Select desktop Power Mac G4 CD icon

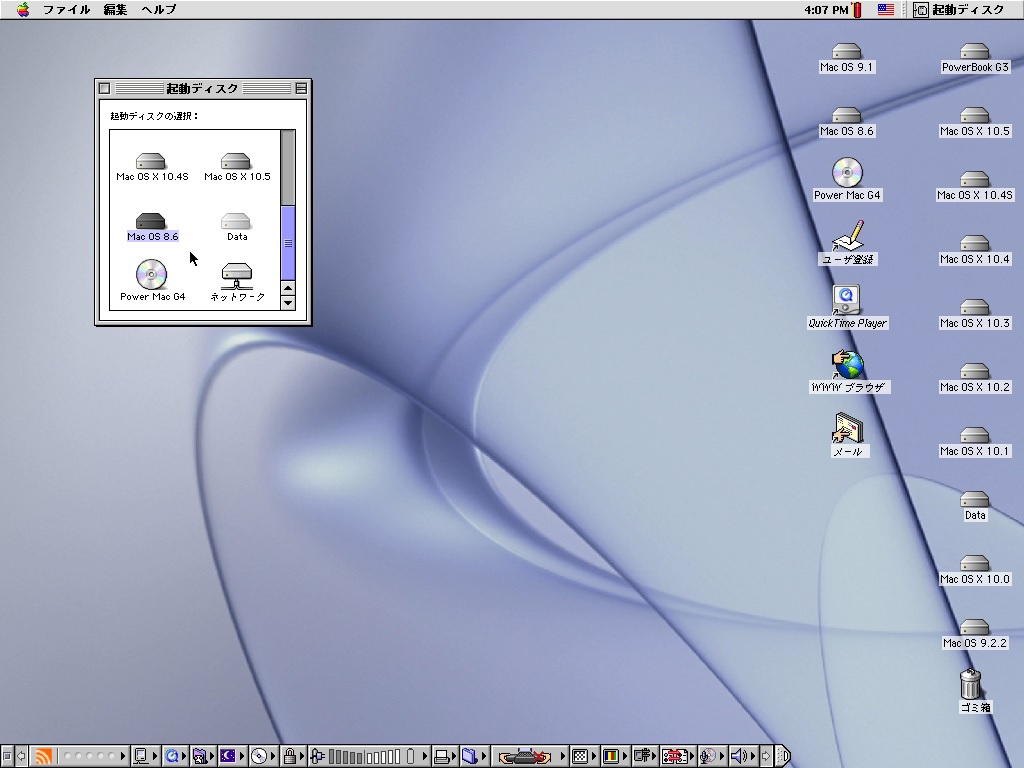point(847,178)
